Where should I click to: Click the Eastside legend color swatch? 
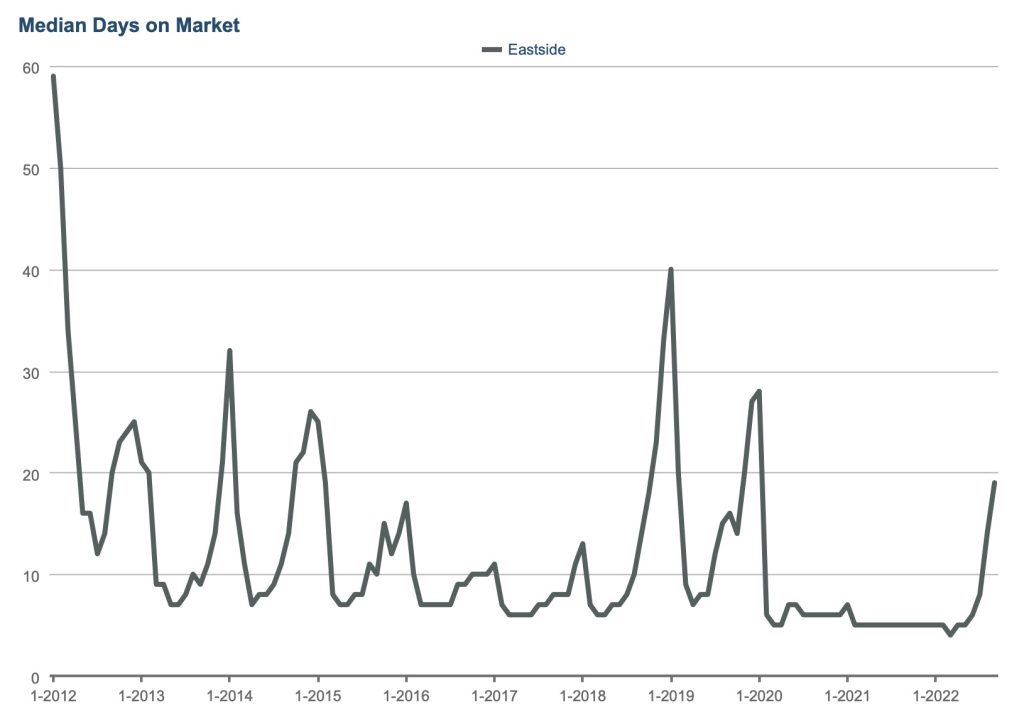493,49
